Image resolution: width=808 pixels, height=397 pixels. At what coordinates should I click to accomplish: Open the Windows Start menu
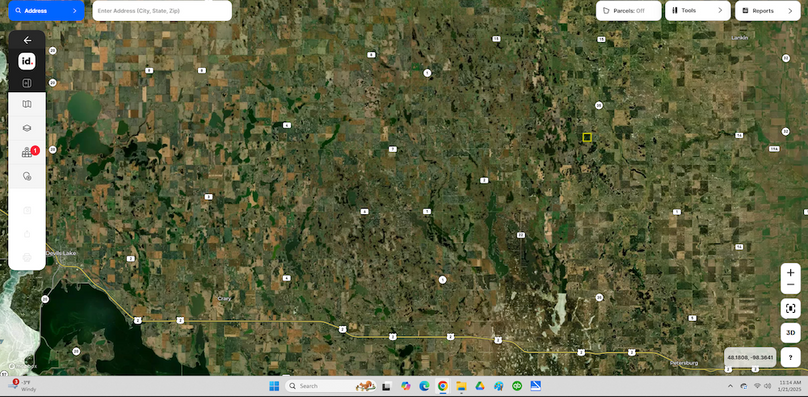click(274, 386)
